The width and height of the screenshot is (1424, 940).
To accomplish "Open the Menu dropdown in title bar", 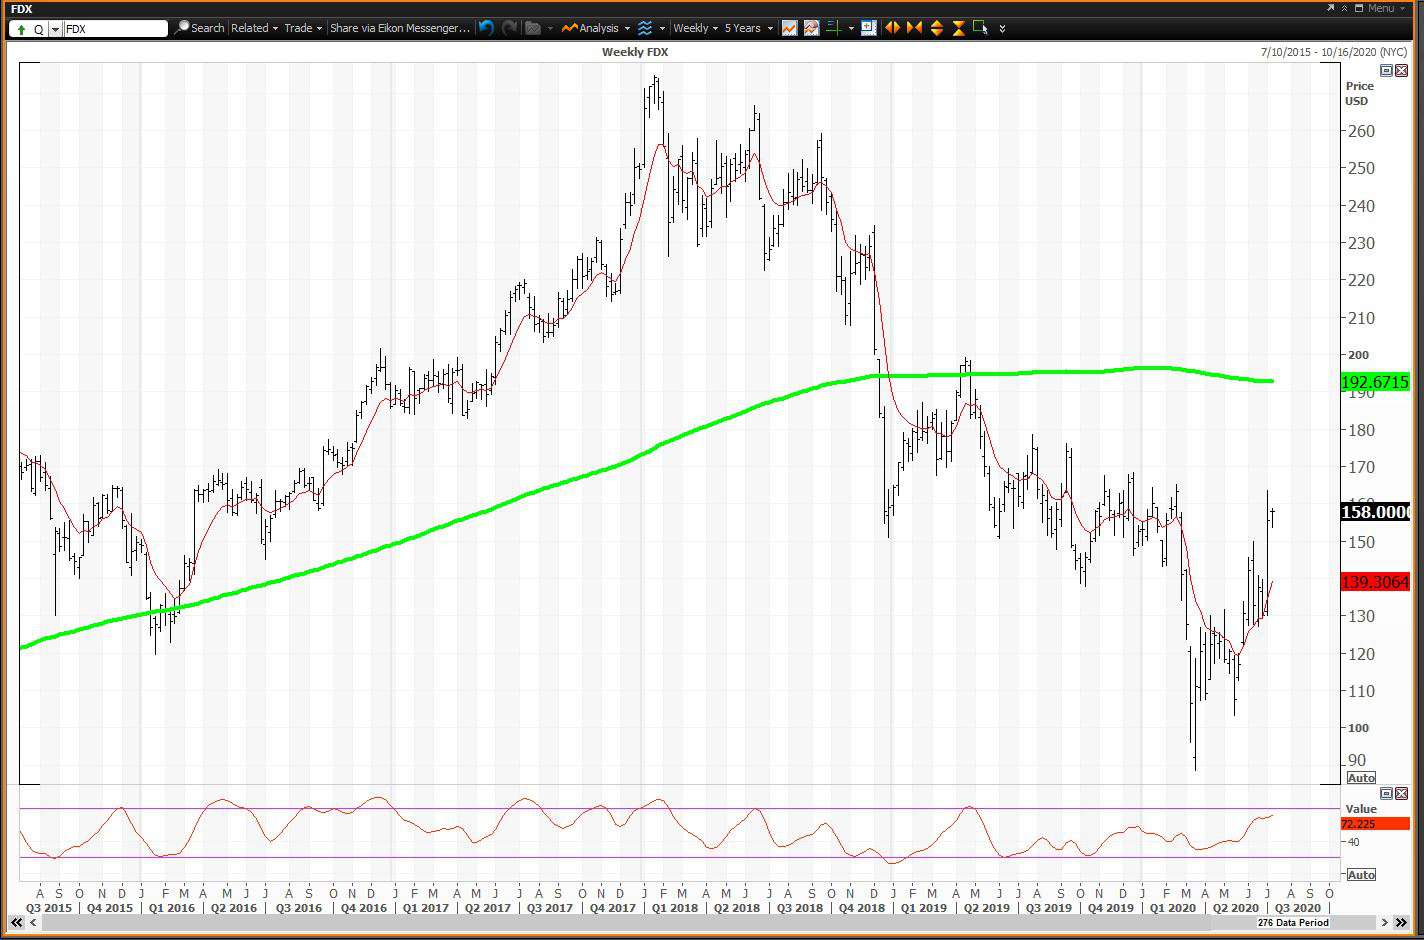I will tap(1389, 8).
